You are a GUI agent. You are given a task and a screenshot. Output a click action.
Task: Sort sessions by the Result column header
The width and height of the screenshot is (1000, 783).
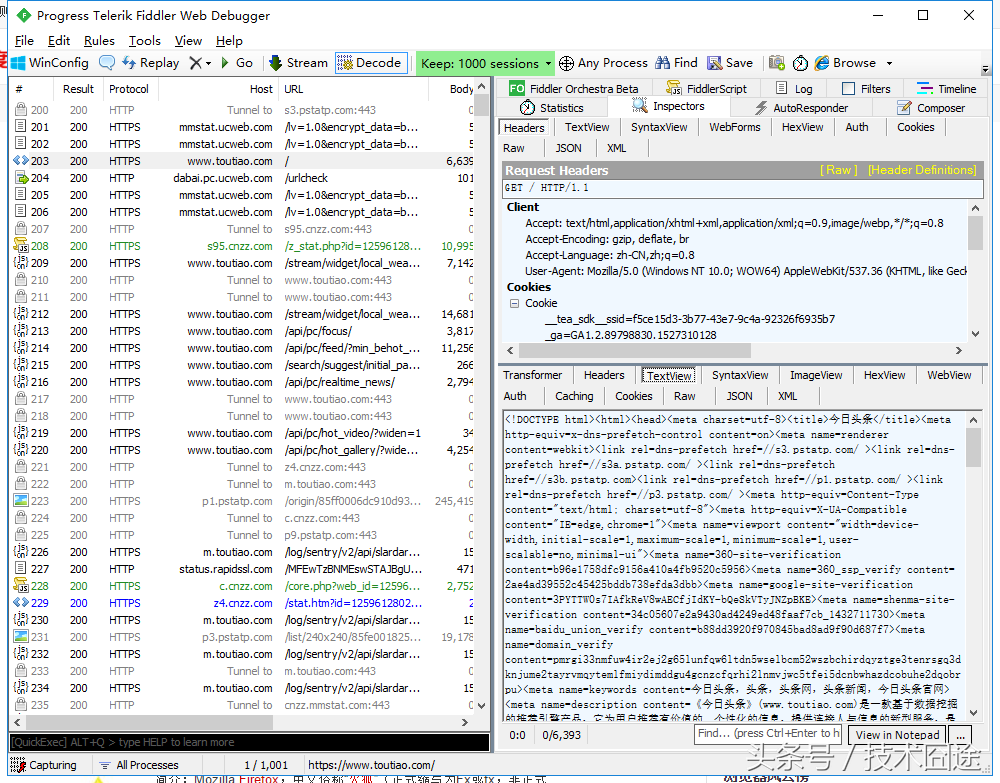pos(78,89)
